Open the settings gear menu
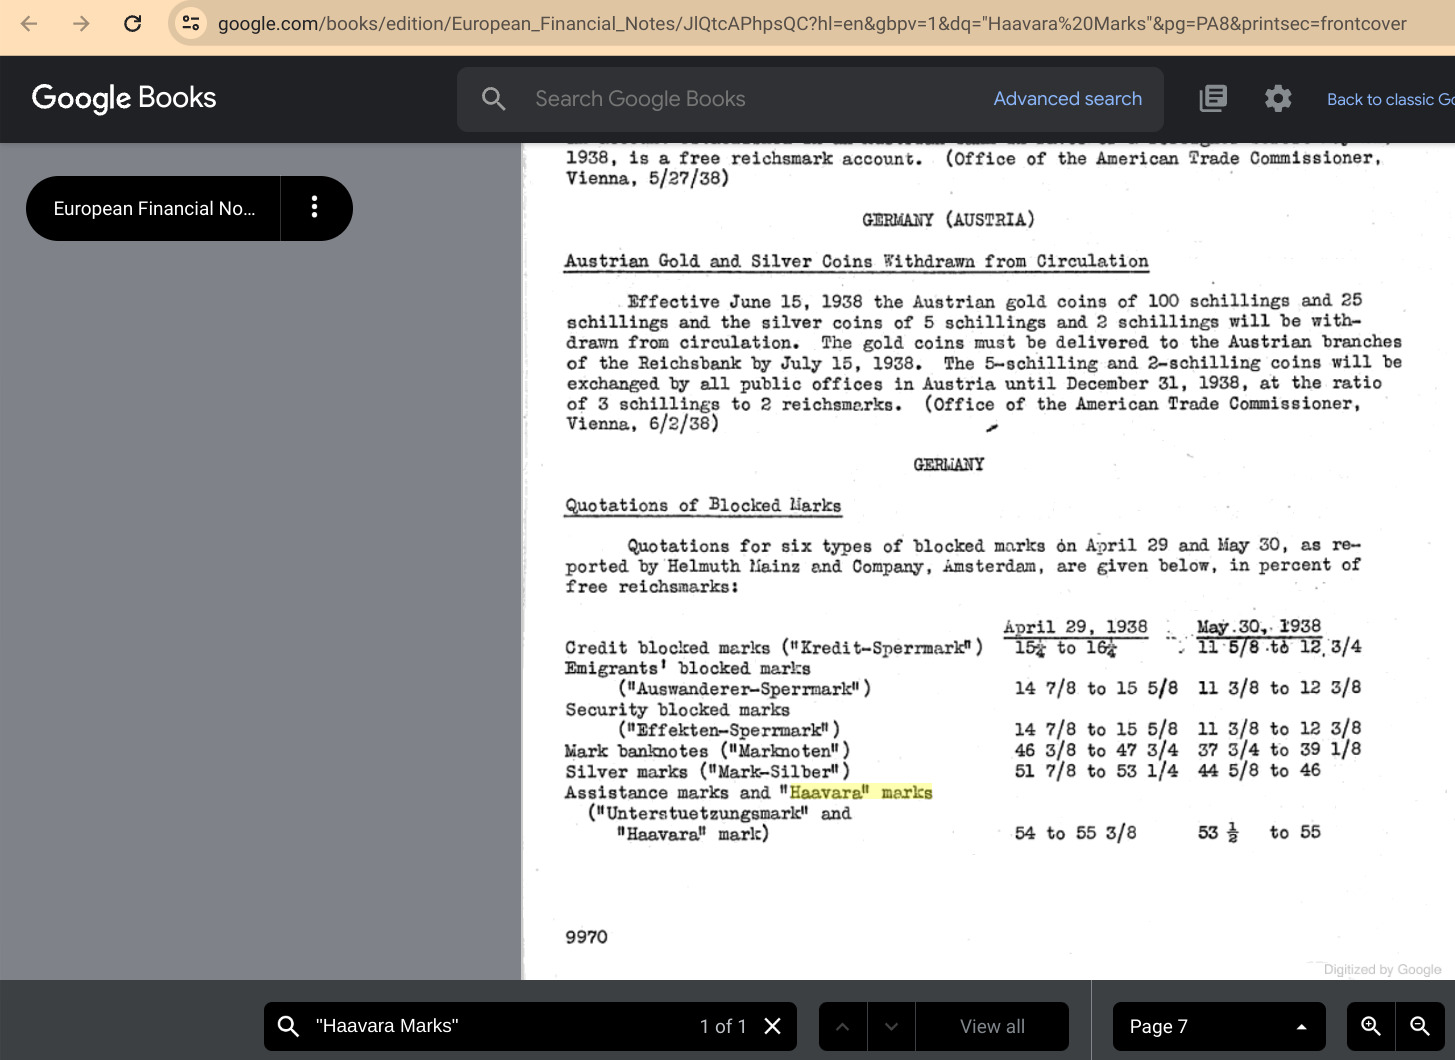1455x1060 pixels. (1277, 98)
